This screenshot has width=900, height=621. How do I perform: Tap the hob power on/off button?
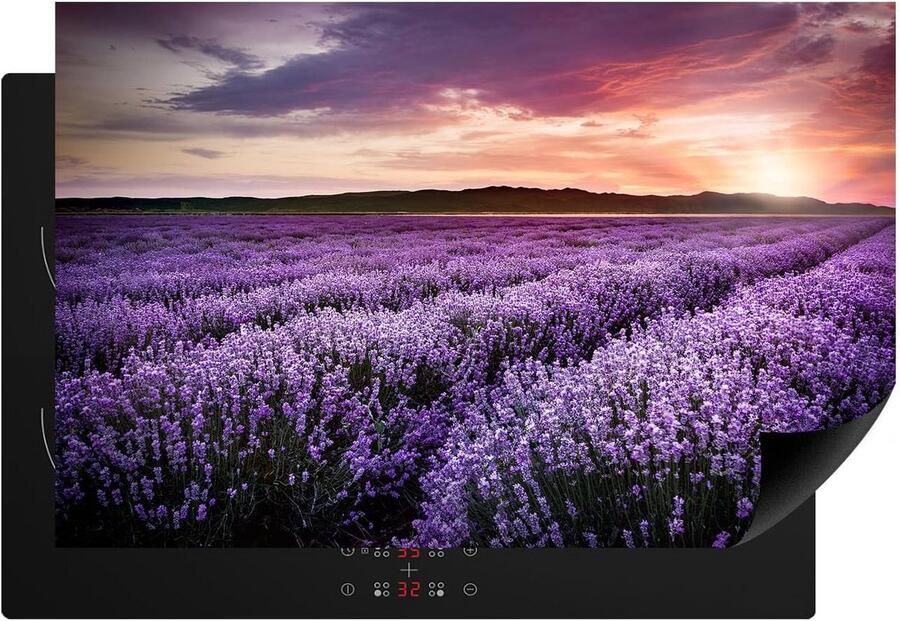click(347, 589)
